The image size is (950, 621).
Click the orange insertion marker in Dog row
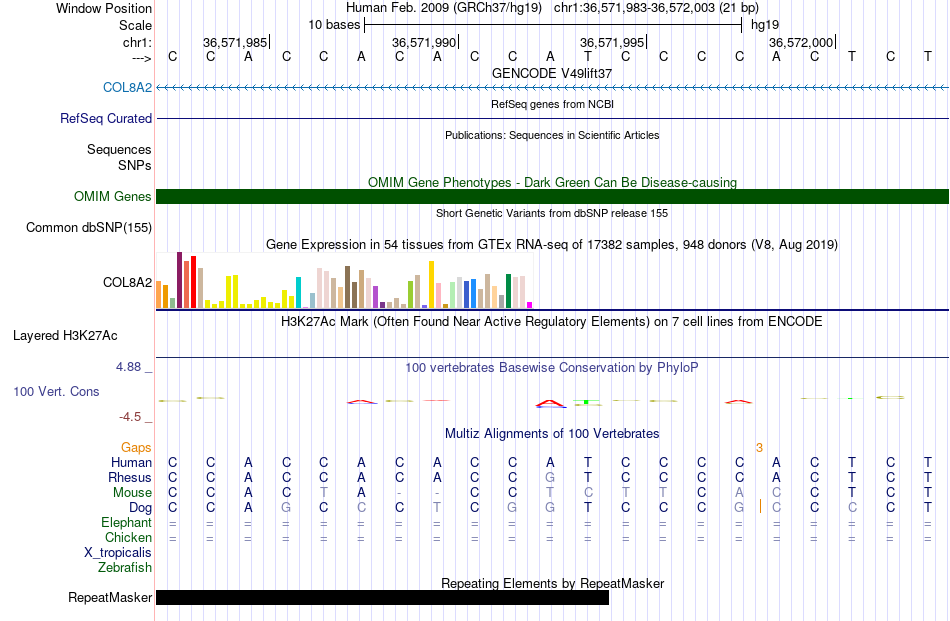[x=760, y=506]
